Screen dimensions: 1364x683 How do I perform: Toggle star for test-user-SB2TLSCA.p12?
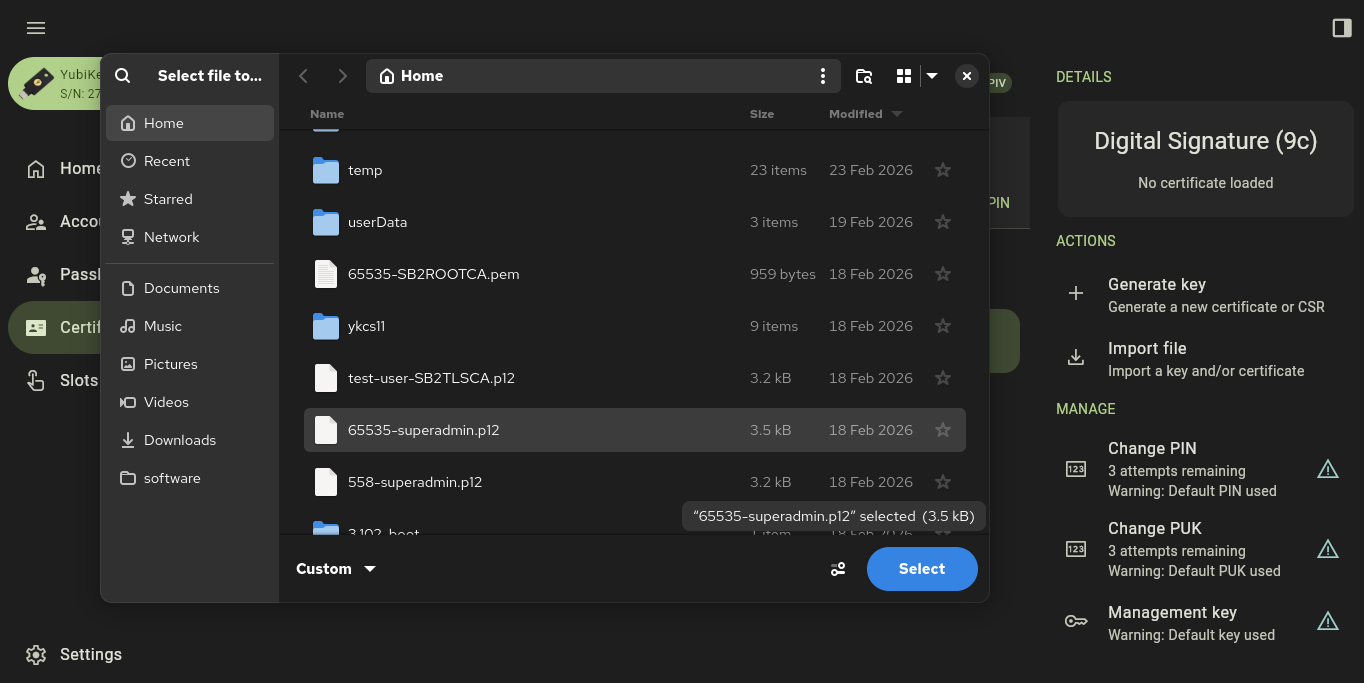(942, 378)
